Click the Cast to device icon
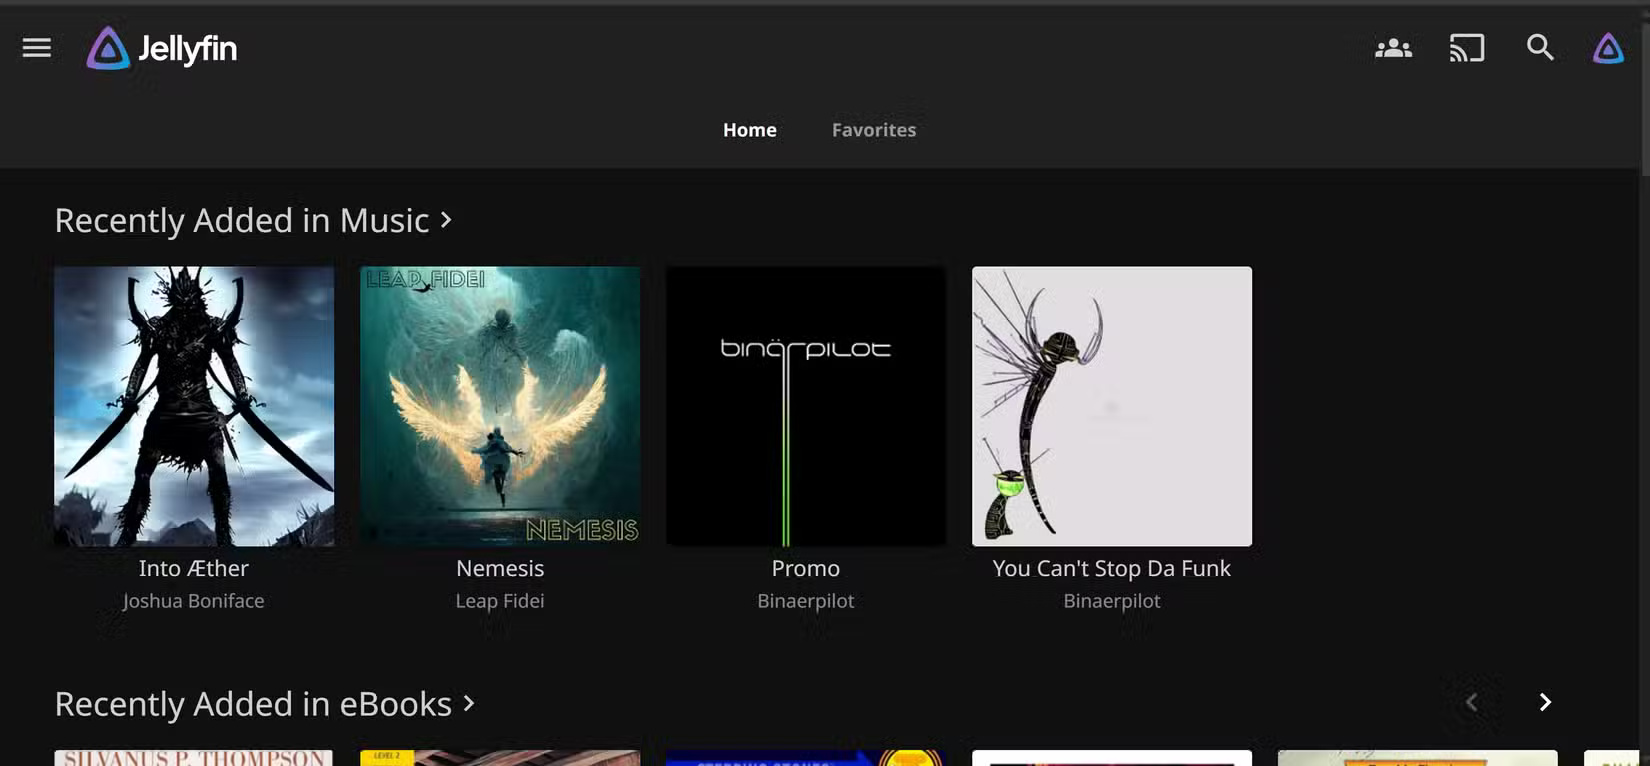This screenshot has width=1650, height=766. tap(1467, 48)
